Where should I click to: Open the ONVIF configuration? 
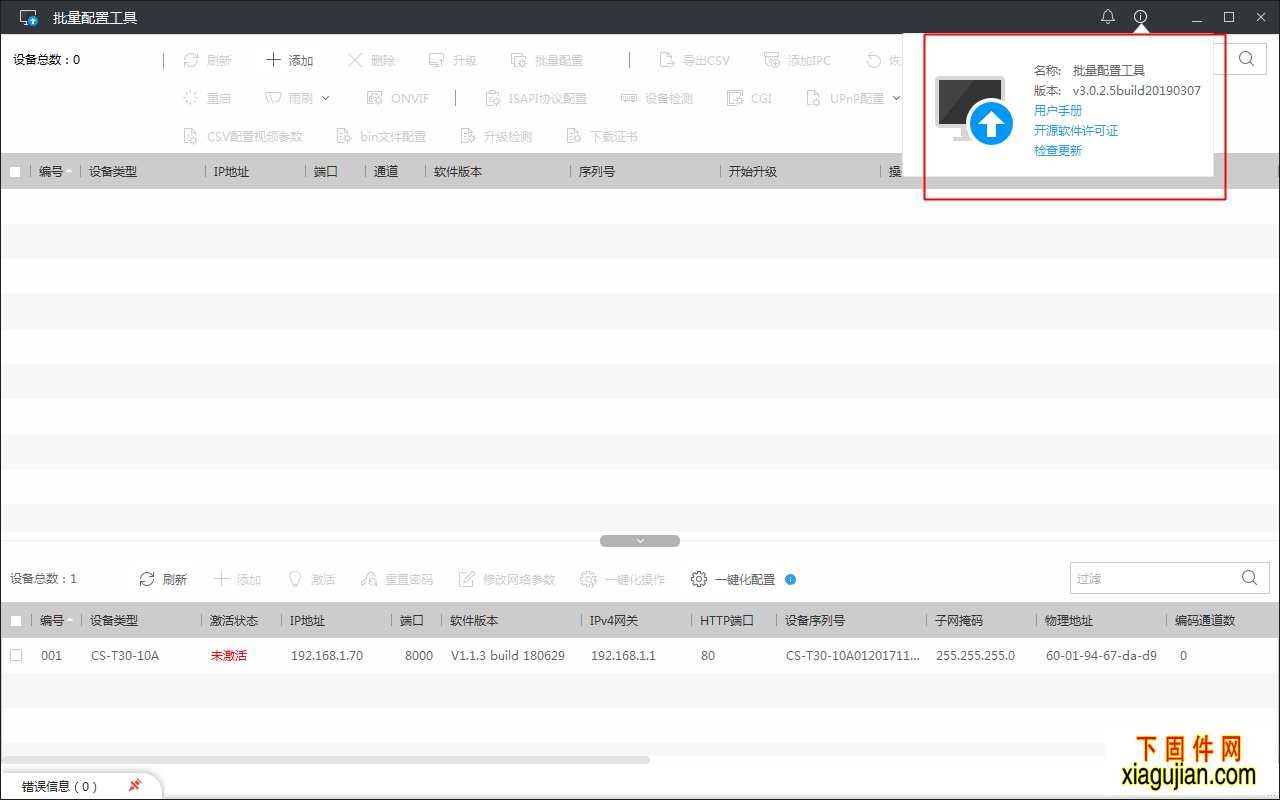[398, 98]
